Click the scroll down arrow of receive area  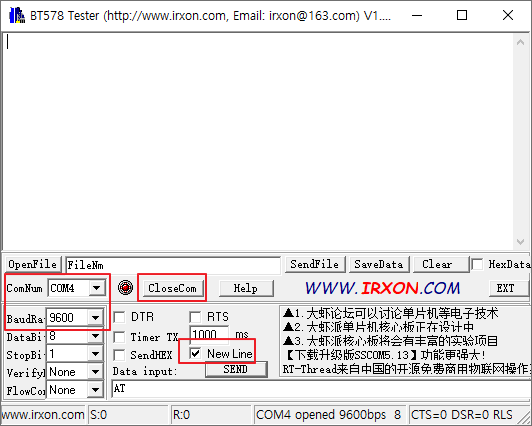click(x=520, y=241)
